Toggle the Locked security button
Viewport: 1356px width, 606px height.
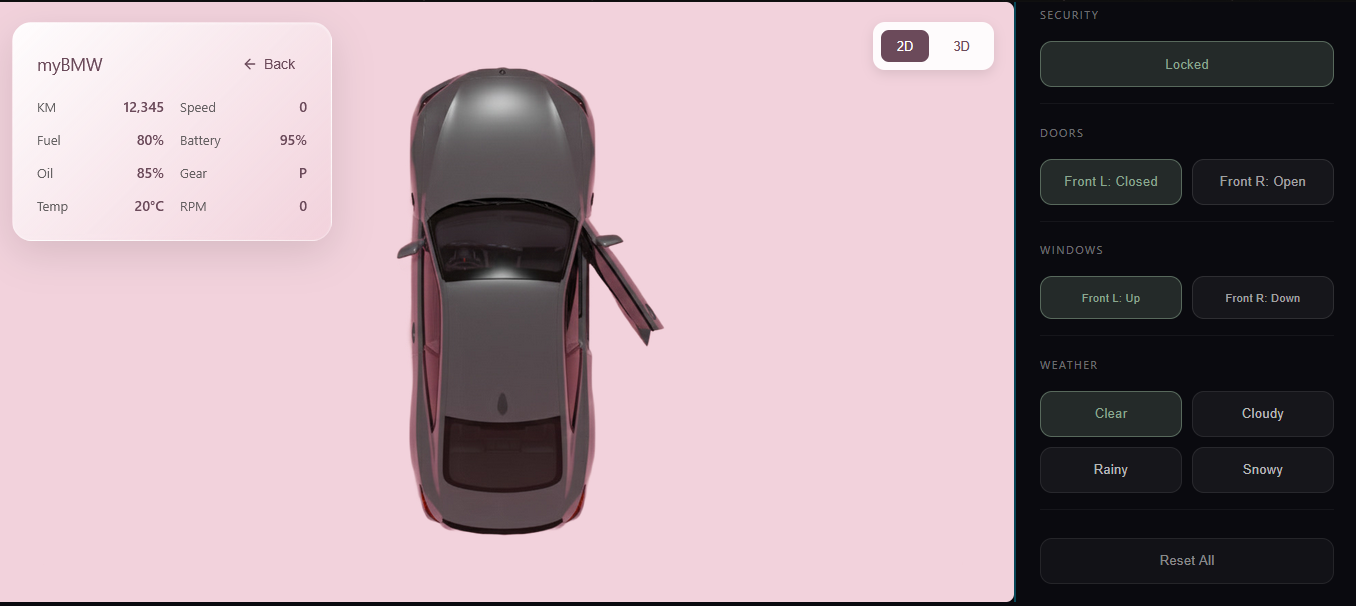tap(1186, 64)
